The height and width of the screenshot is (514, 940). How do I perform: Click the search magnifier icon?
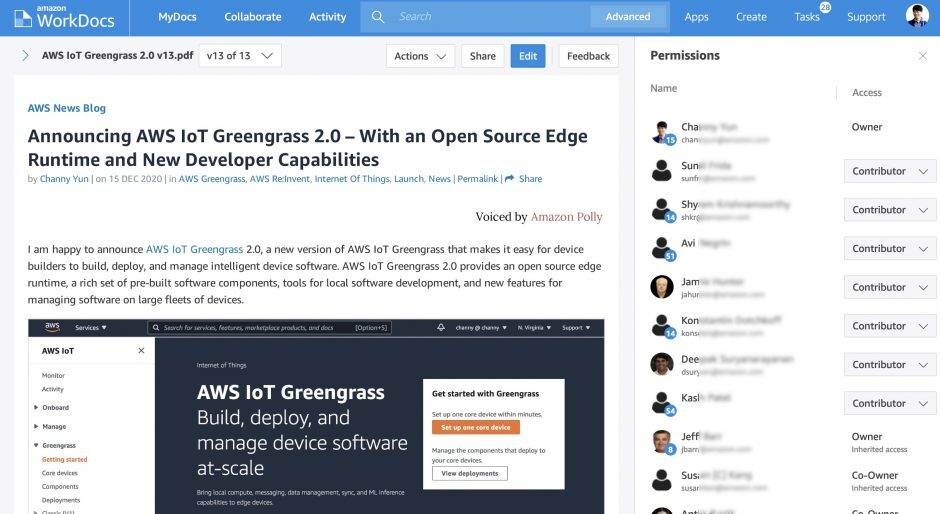coord(378,17)
